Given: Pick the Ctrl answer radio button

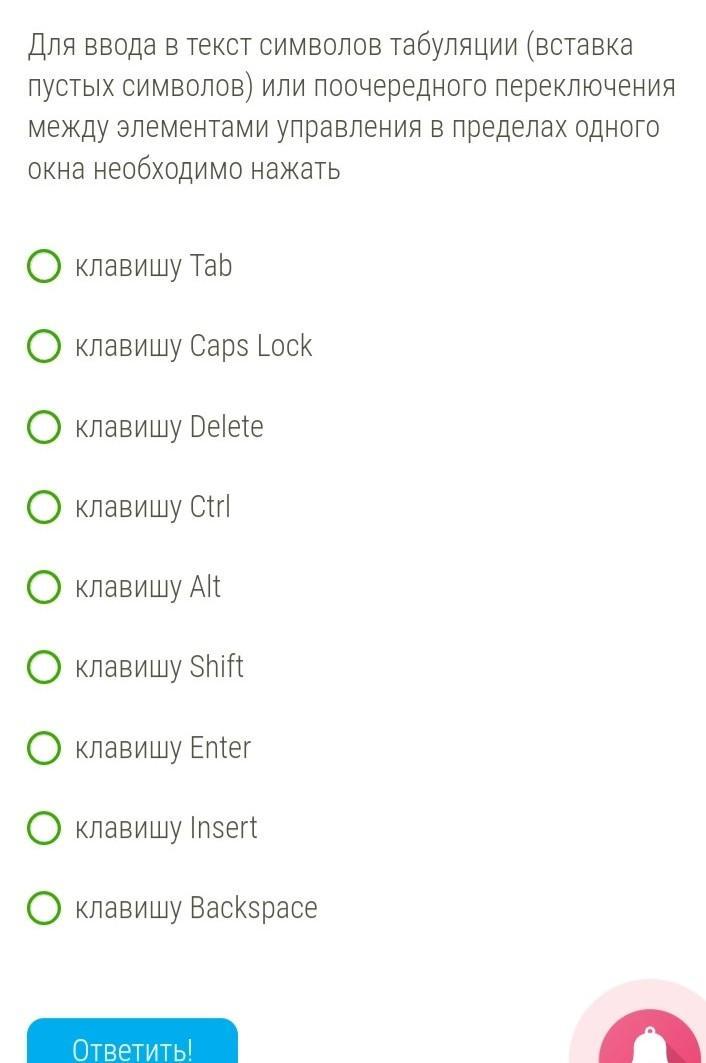Looking at the screenshot, I should 43,507.
